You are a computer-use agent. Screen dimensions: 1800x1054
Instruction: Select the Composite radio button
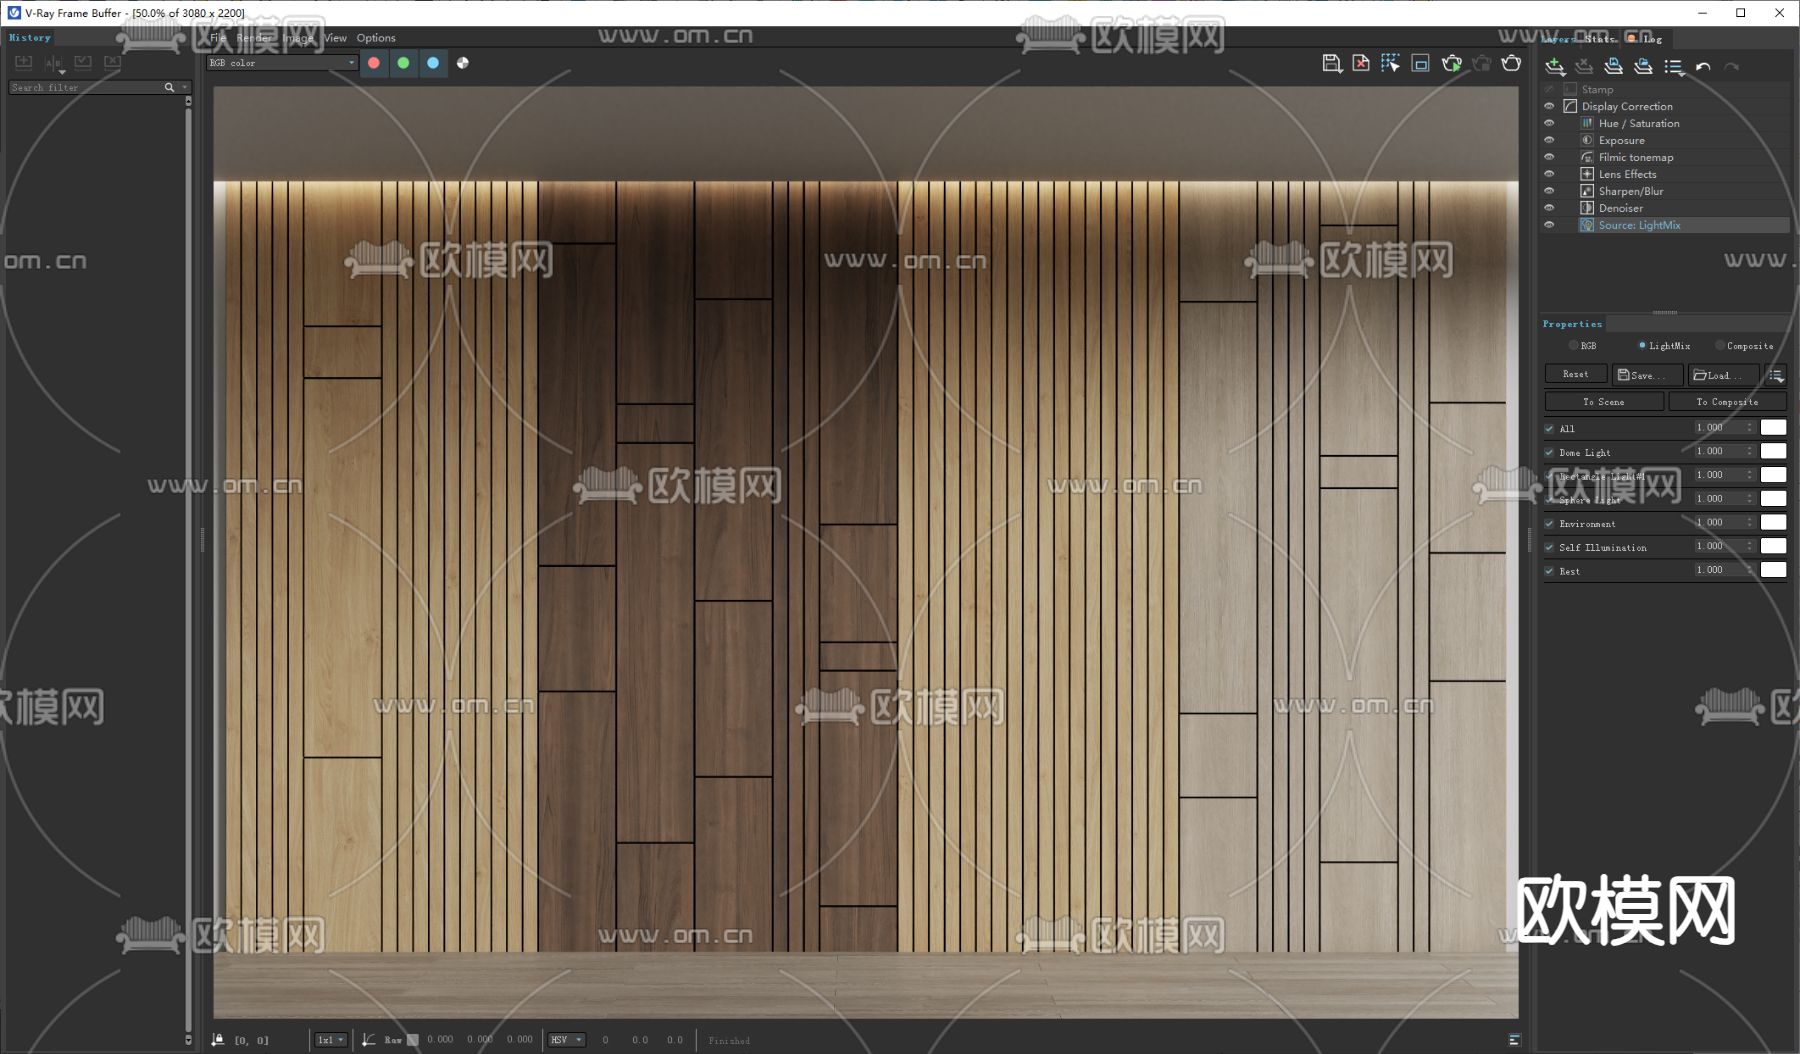tap(1721, 345)
